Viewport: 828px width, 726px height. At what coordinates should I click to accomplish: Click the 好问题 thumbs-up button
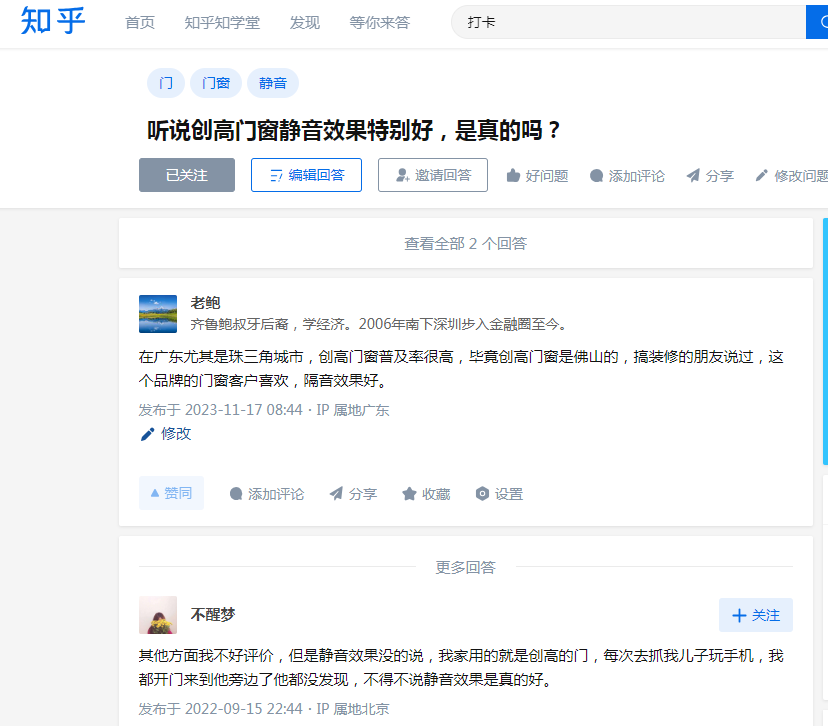pos(537,176)
